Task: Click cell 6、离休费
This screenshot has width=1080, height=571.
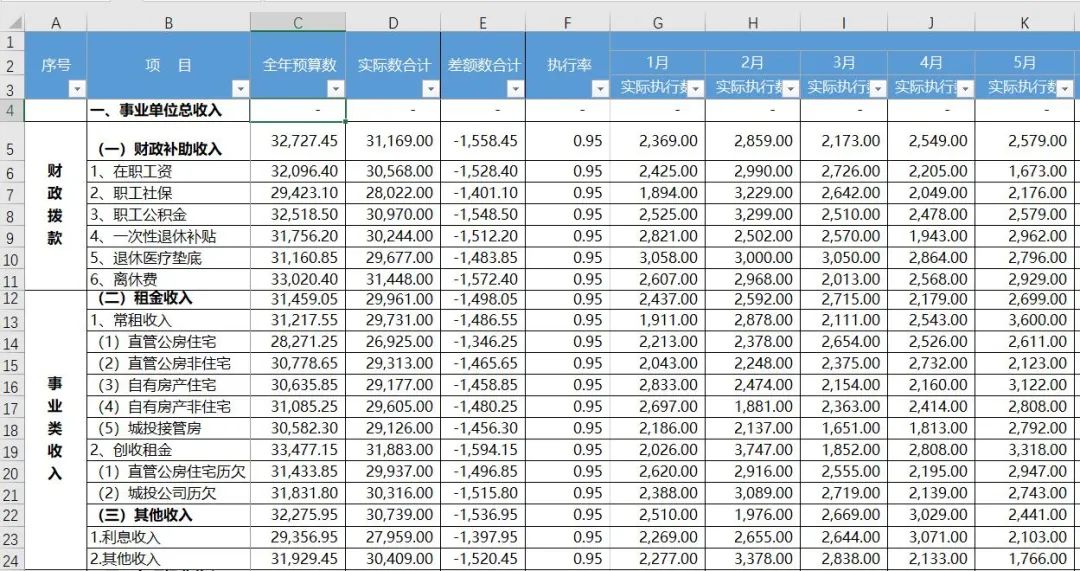Action: [x=169, y=280]
